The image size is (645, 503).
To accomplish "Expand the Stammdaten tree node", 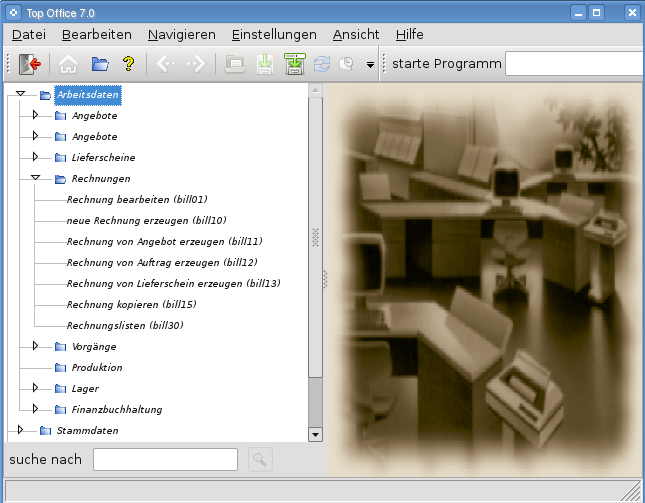I will (20, 430).
